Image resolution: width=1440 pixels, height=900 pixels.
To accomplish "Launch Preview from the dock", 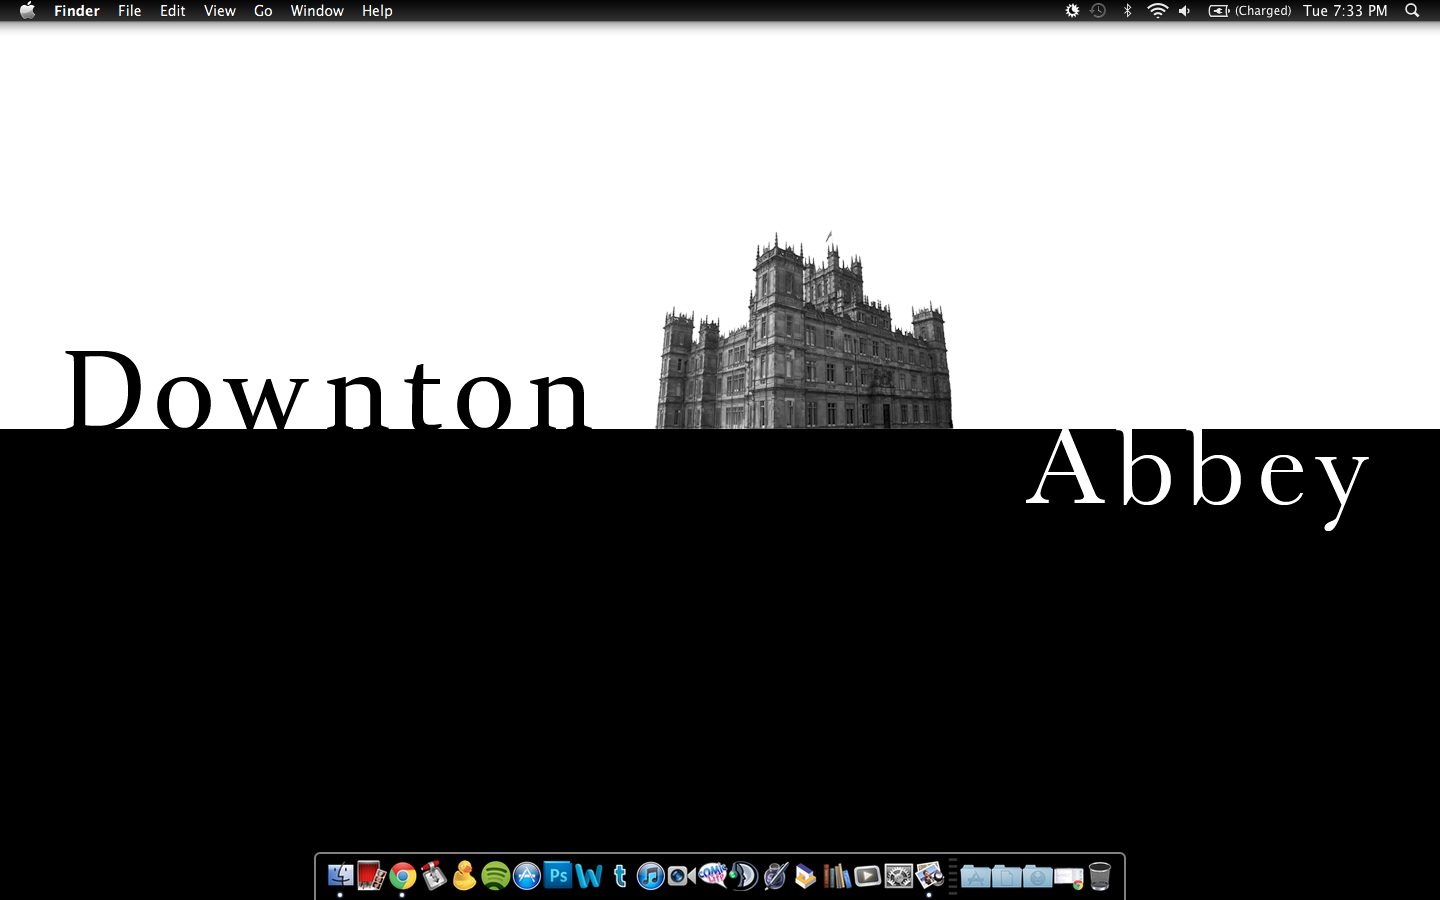I will (x=929, y=876).
